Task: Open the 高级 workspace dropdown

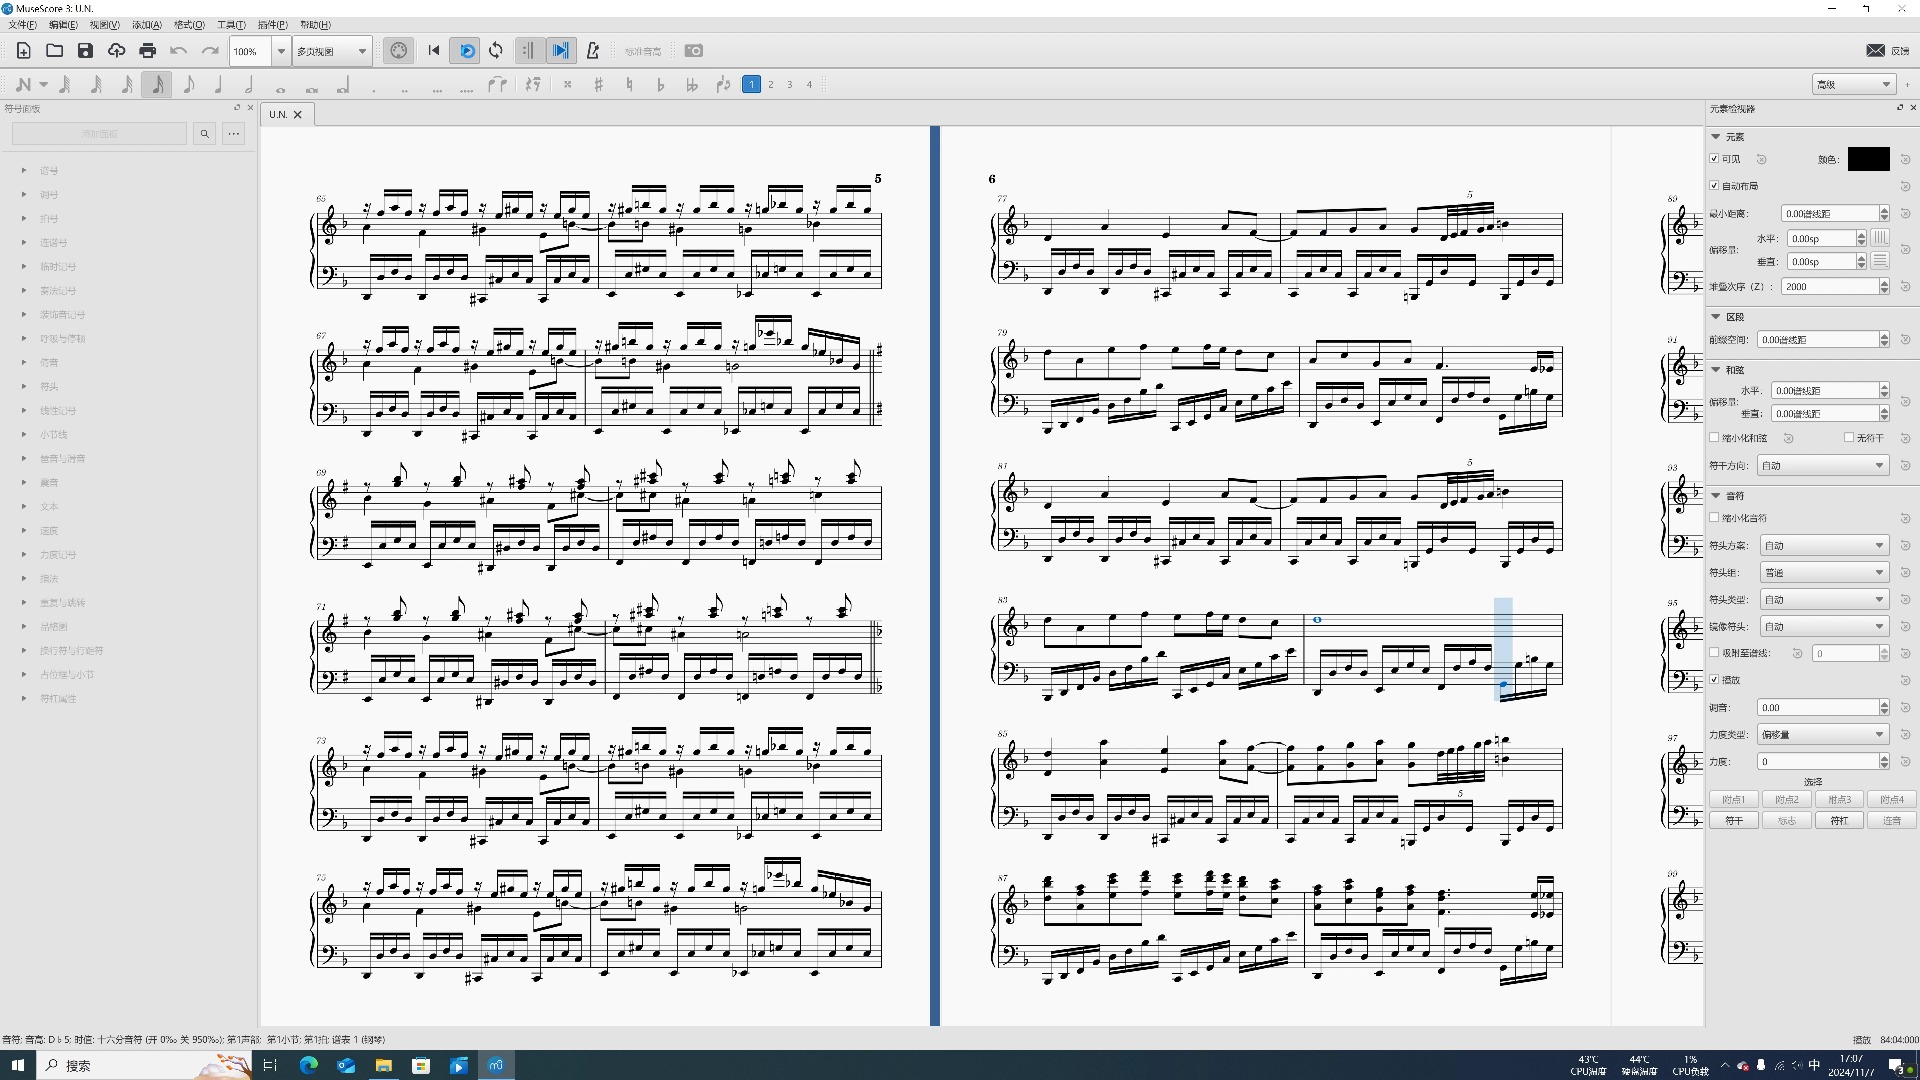Action: click(x=1854, y=85)
